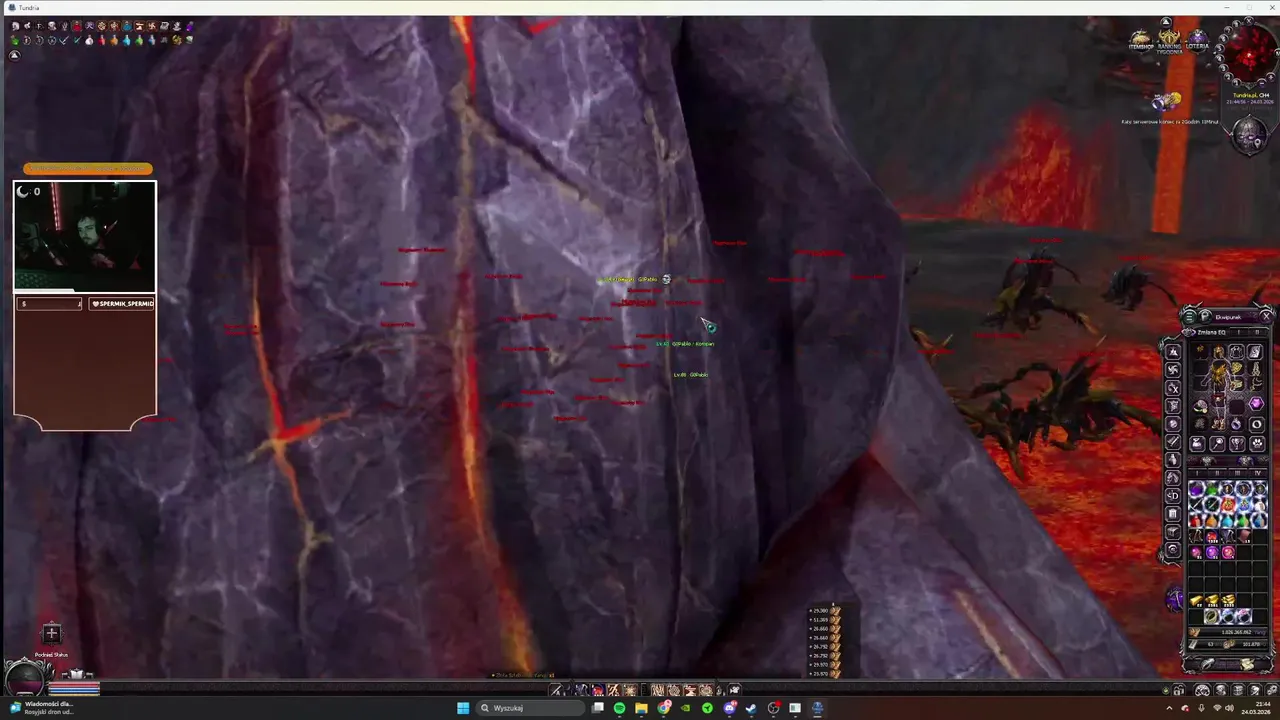The width and height of the screenshot is (1280, 720).
Task: Click the Podgląd Status label
Action: click(x=51, y=655)
